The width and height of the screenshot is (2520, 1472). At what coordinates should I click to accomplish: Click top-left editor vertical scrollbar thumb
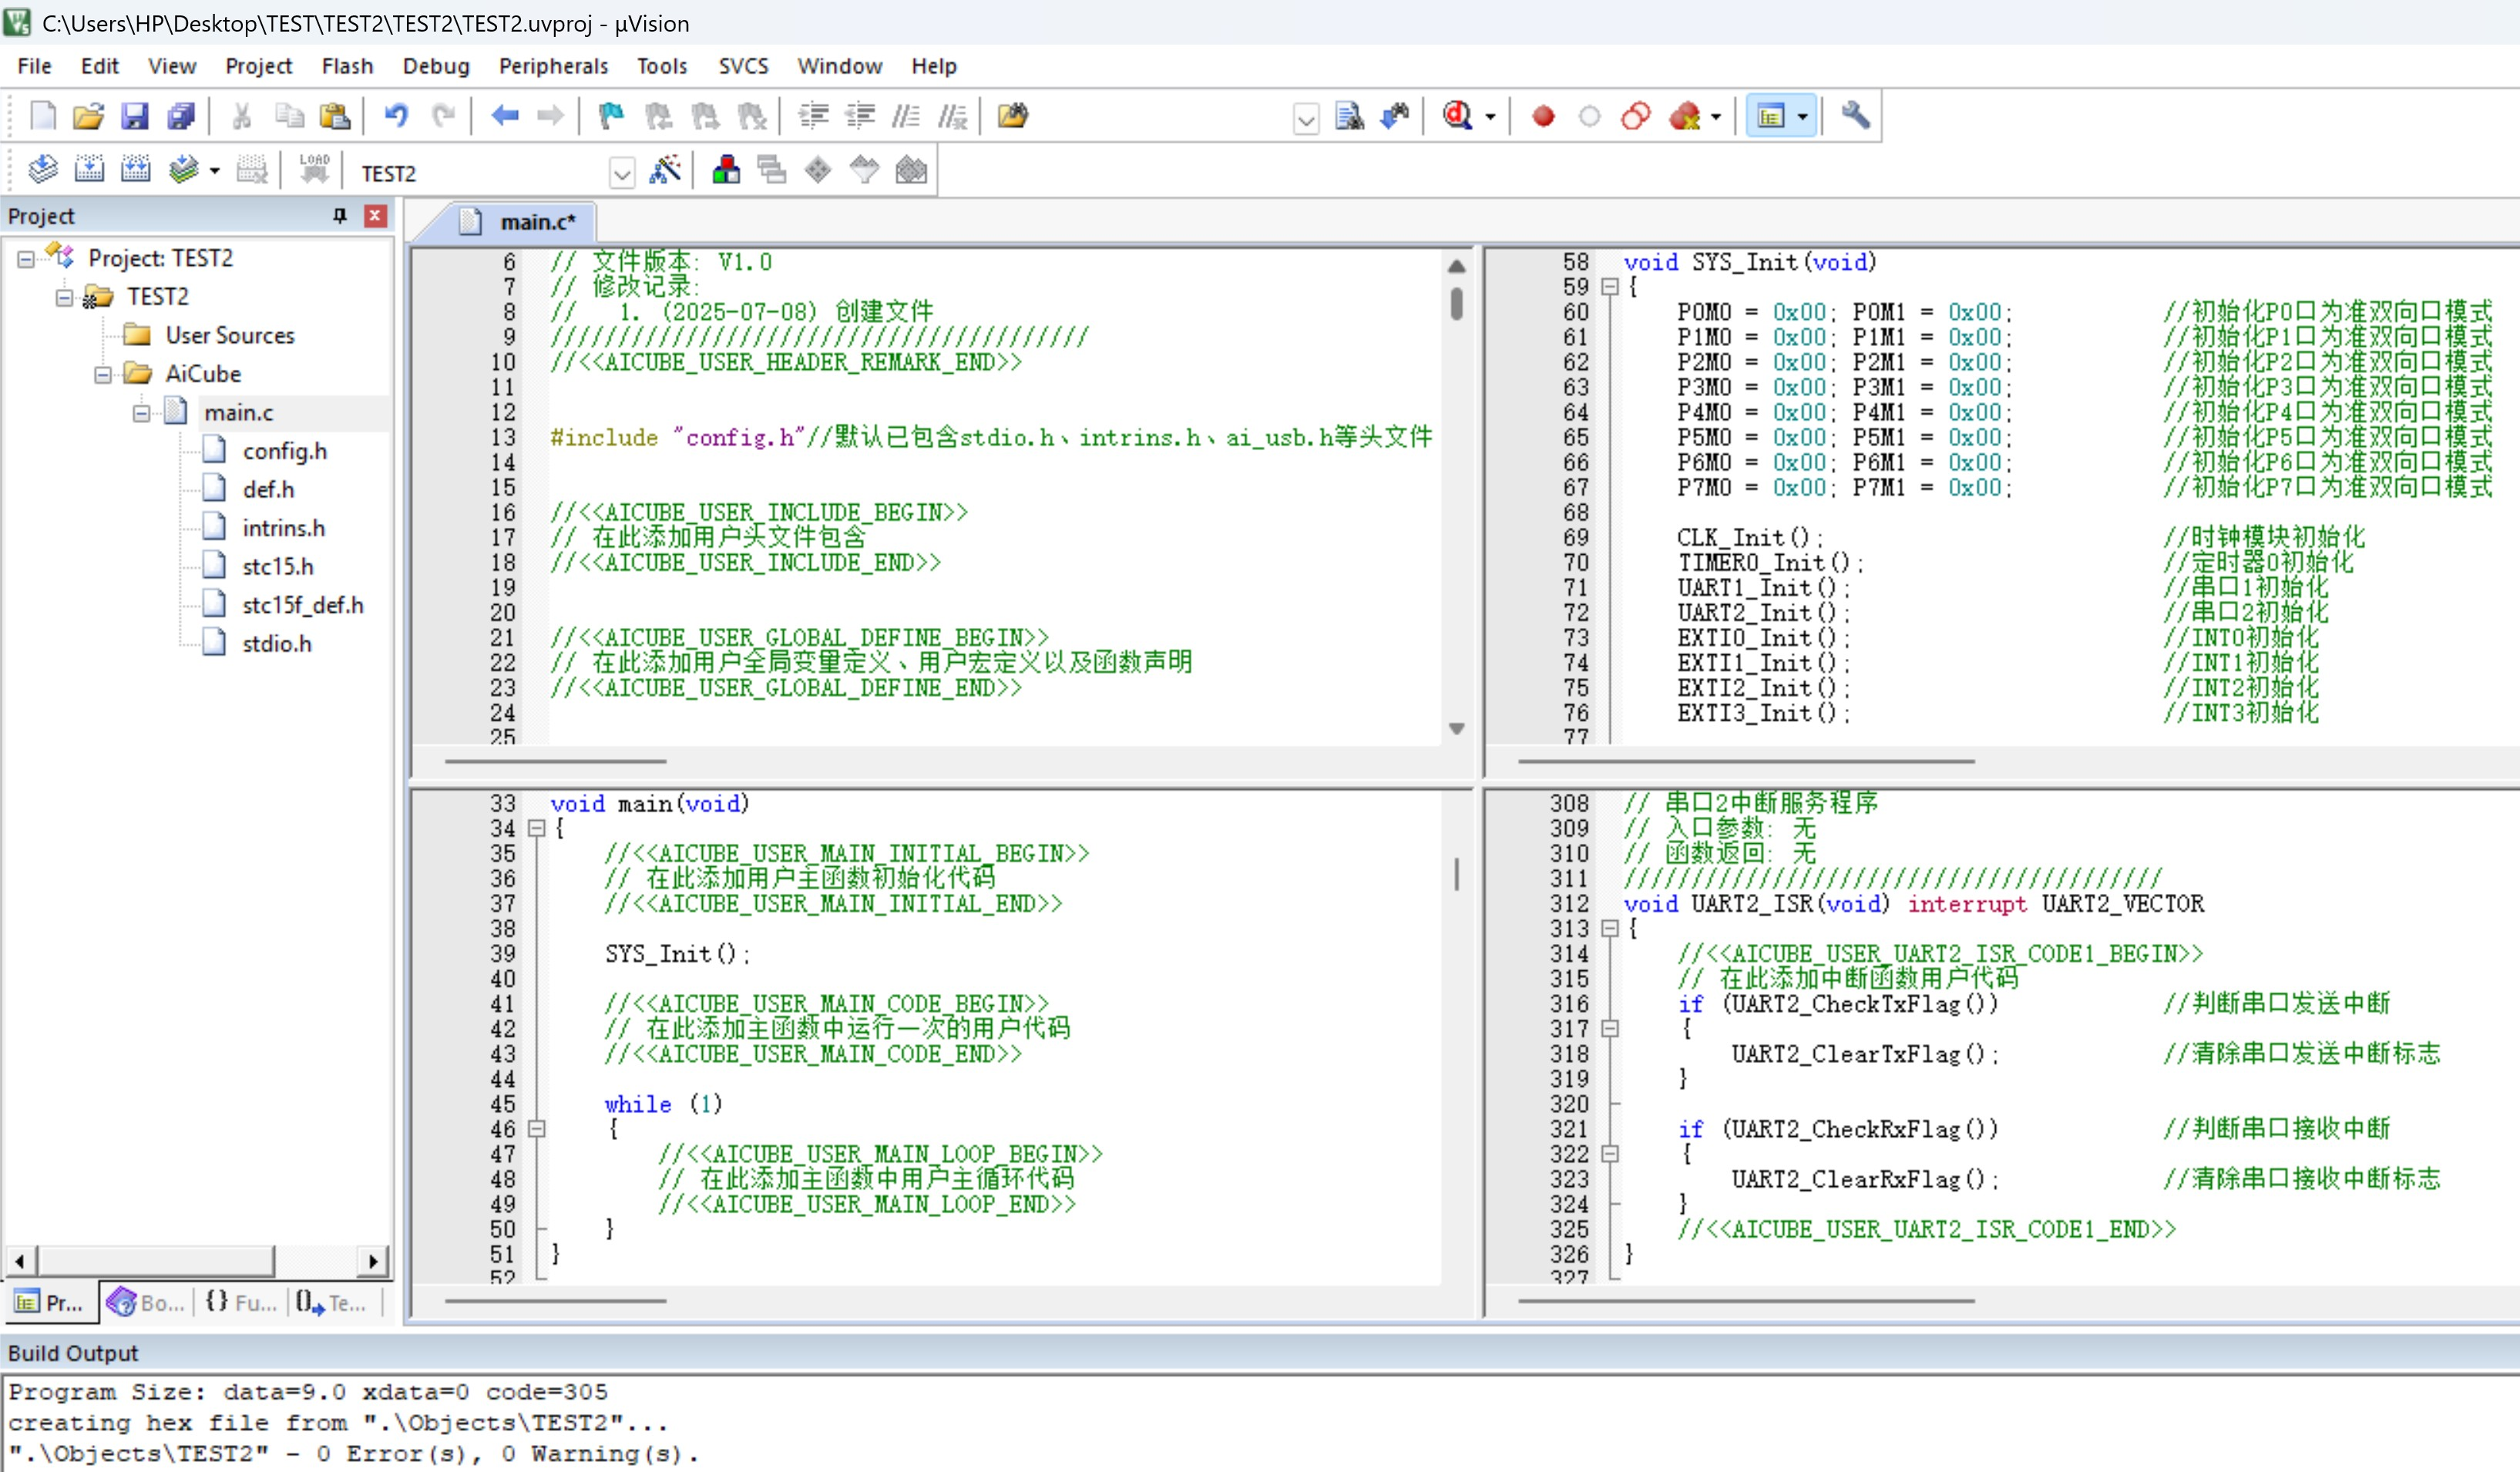coord(1456,303)
